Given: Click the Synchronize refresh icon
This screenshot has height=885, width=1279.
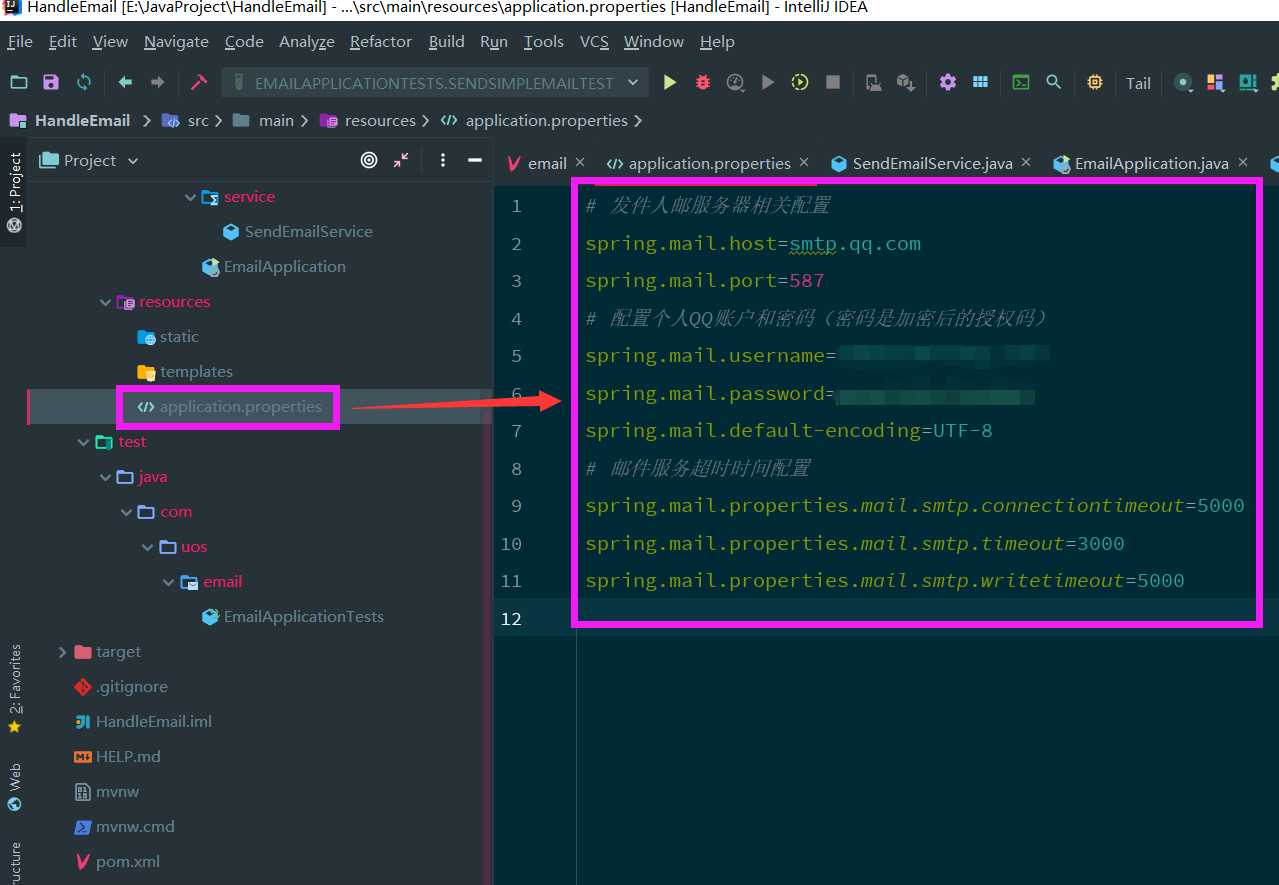Looking at the screenshot, I should coord(84,82).
